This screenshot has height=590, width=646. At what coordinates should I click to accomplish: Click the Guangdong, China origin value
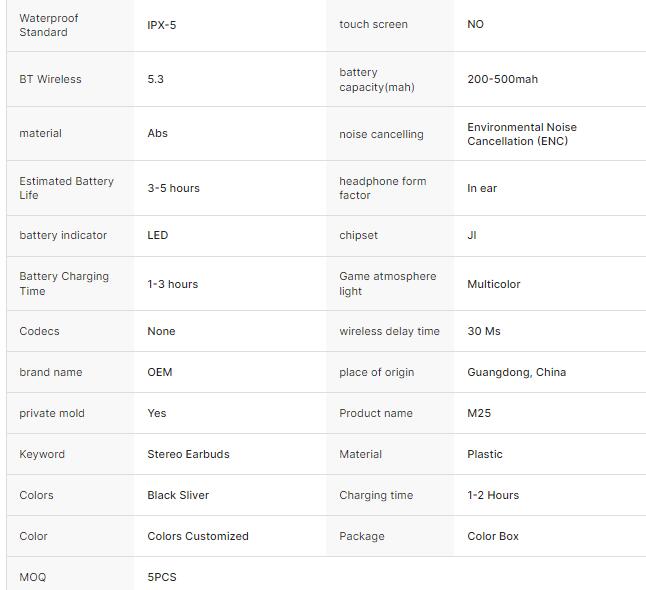click(x=516, y=372)
